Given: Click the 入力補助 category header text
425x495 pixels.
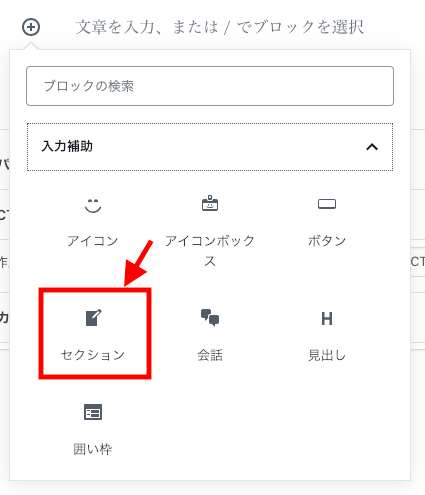Looking at the screenshot, I should (x=67, y=146).
